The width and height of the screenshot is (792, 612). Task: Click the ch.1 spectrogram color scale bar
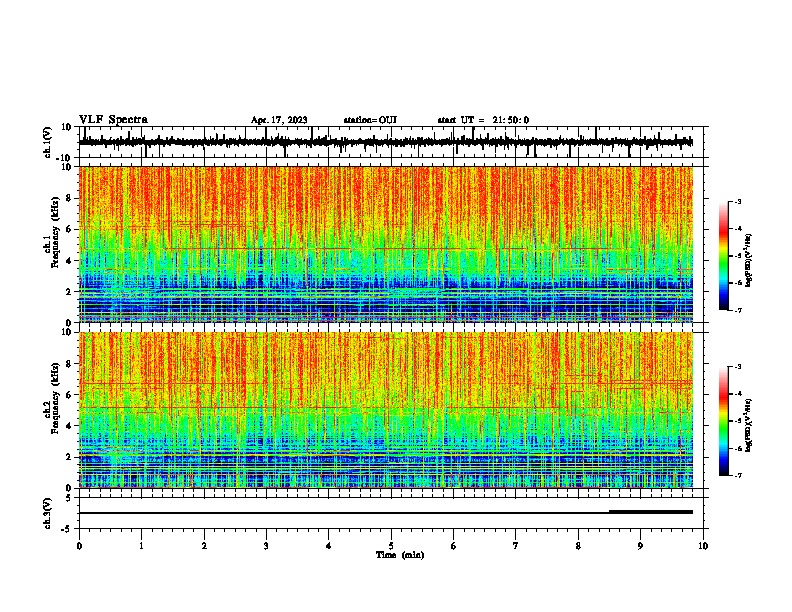723,256
